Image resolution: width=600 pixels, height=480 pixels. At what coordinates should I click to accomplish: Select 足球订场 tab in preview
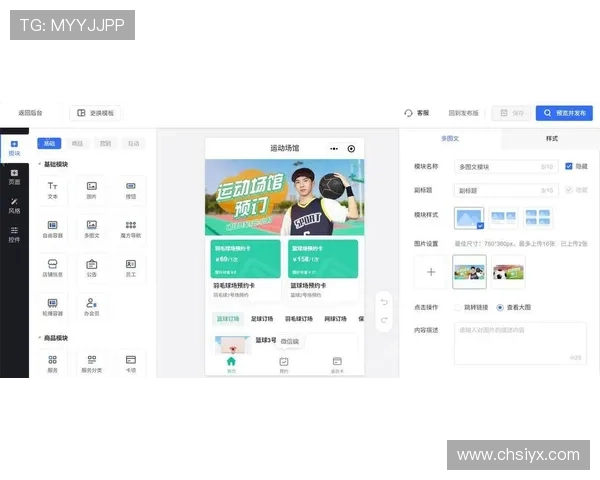click(x=262, y=319)
